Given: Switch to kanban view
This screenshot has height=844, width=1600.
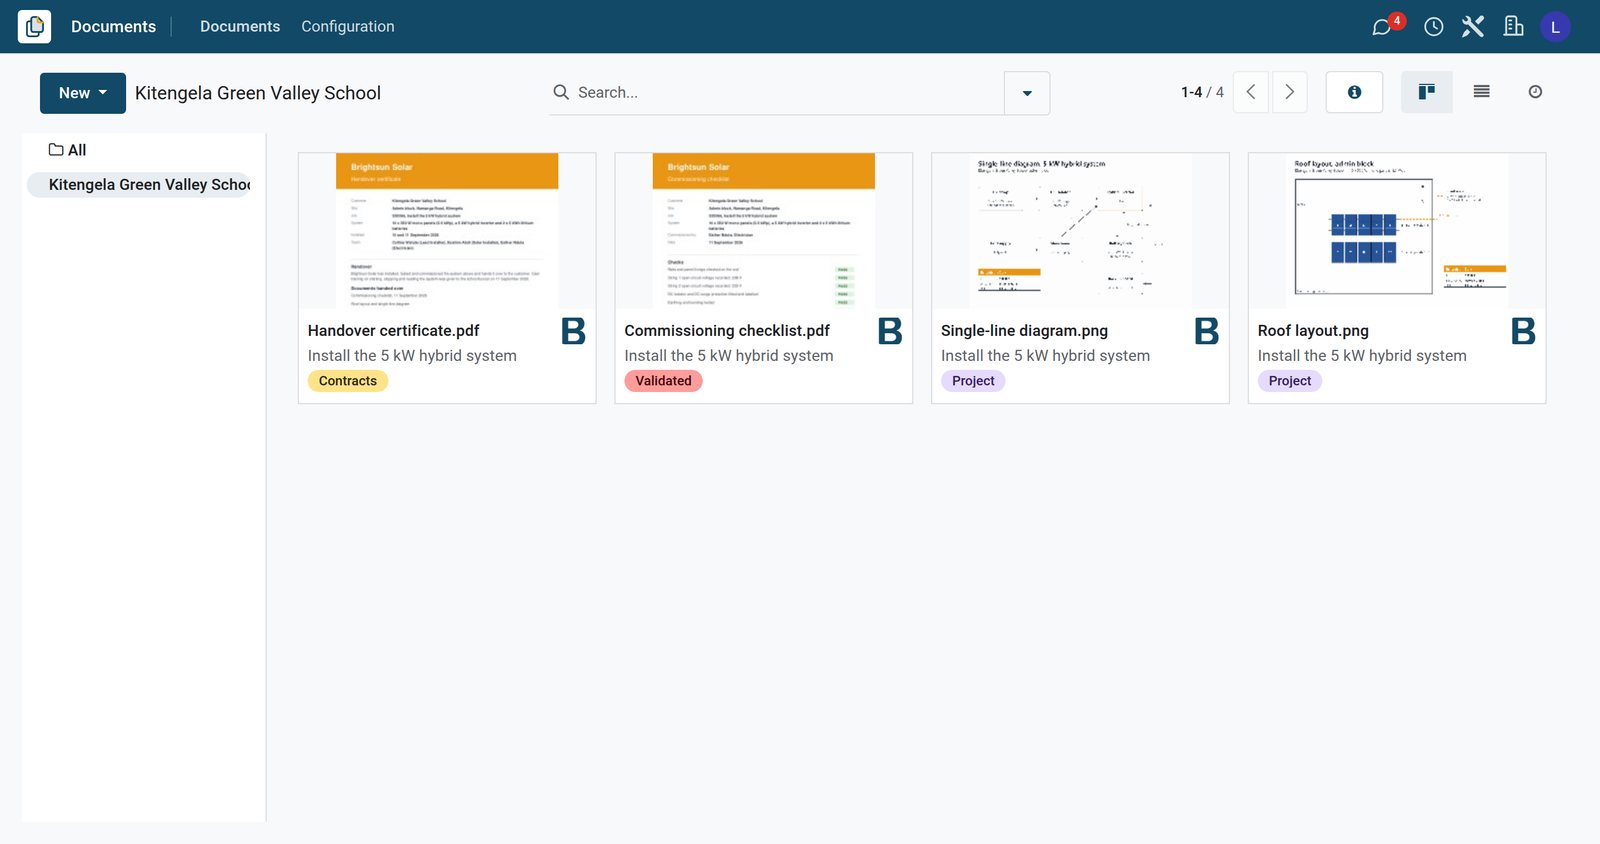Looking at the screenshot, I should 1427,92.
